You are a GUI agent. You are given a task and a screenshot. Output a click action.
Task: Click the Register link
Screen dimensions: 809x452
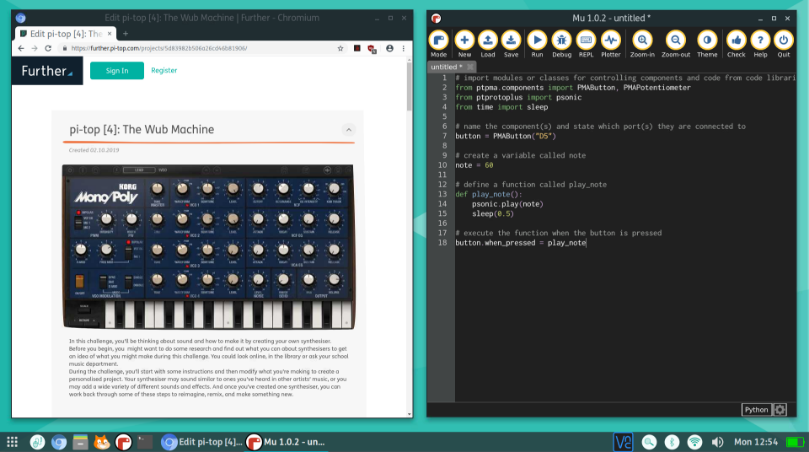coord(164,71)
